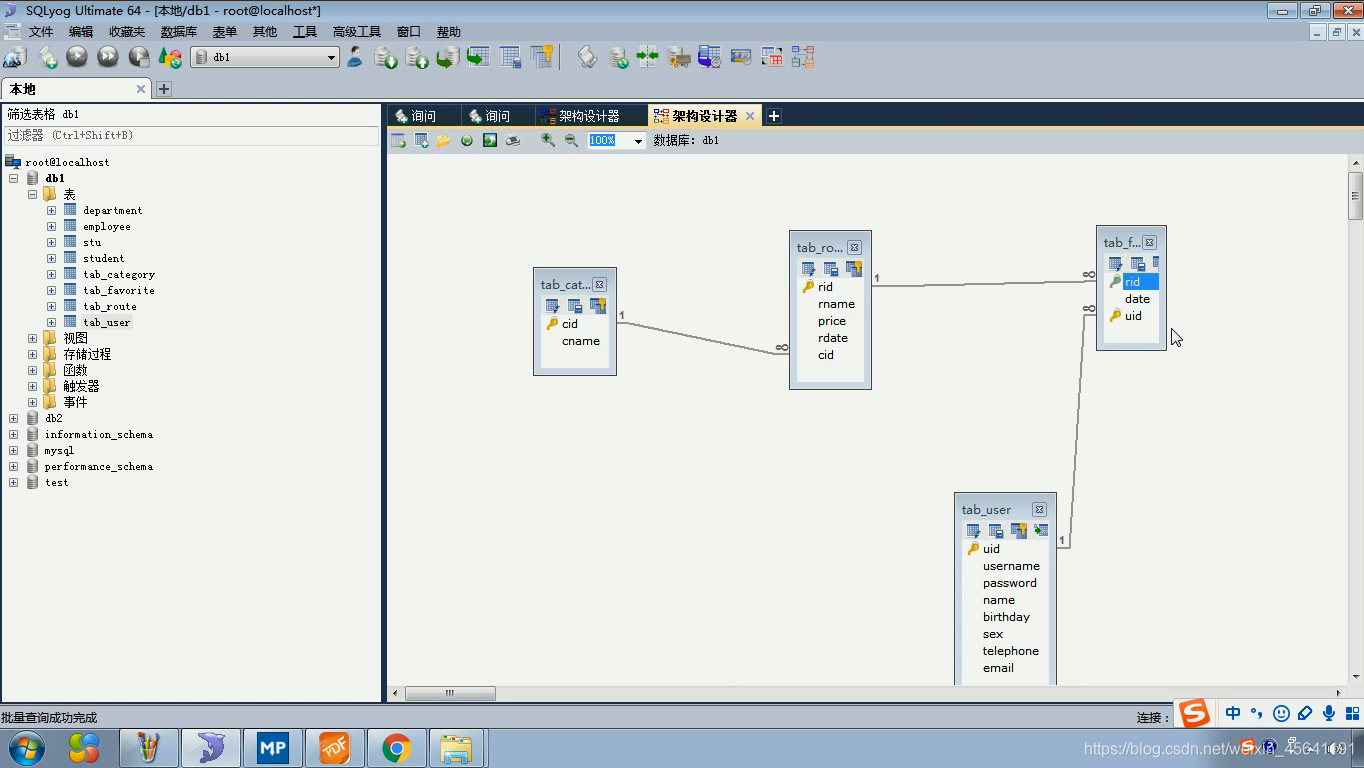The width and height of the screenshot is (1364, 768).
Task: Click the Sogou IME emoji face icon
Action: coord(1281,713)
